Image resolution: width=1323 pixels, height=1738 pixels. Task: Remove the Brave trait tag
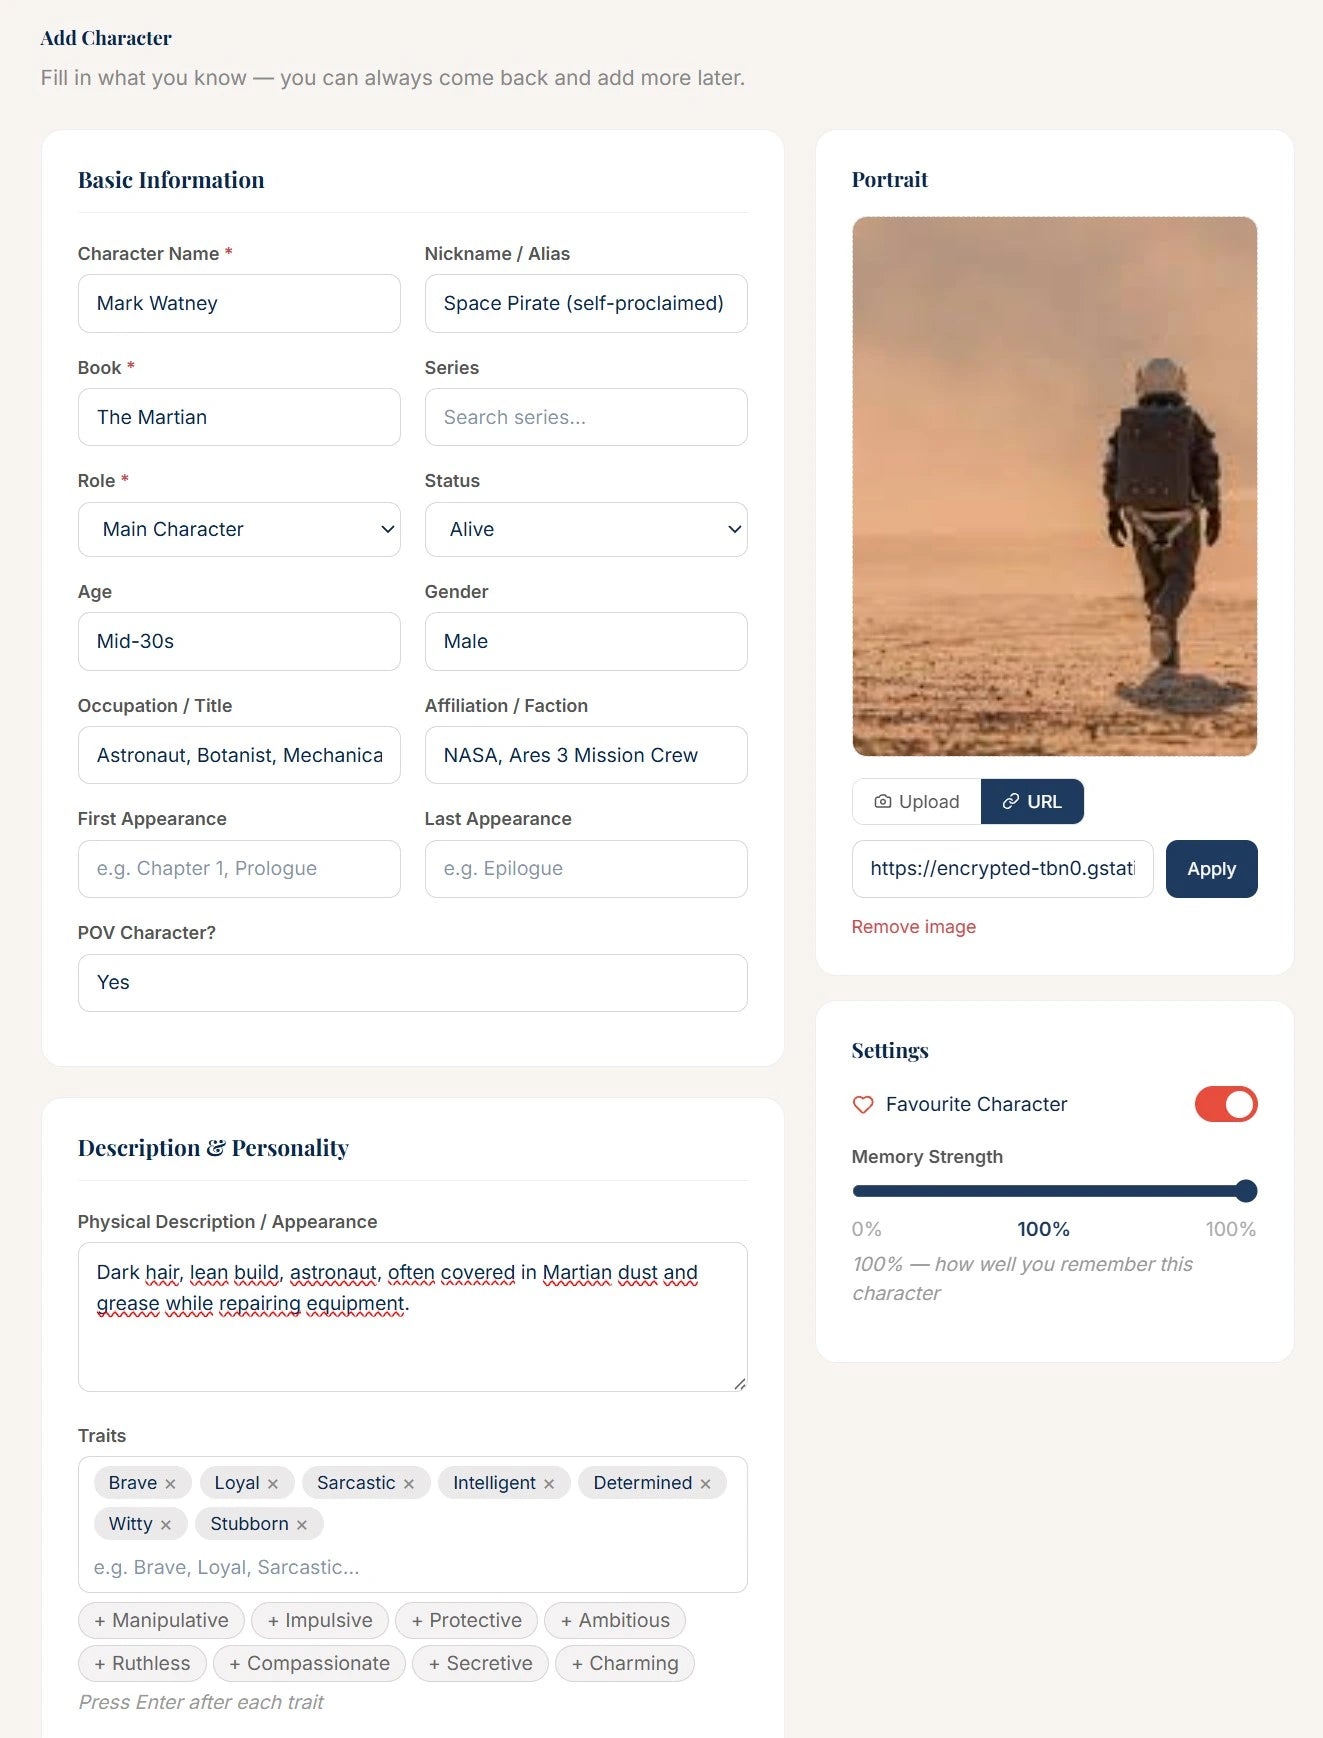[x=170, y=1484]
